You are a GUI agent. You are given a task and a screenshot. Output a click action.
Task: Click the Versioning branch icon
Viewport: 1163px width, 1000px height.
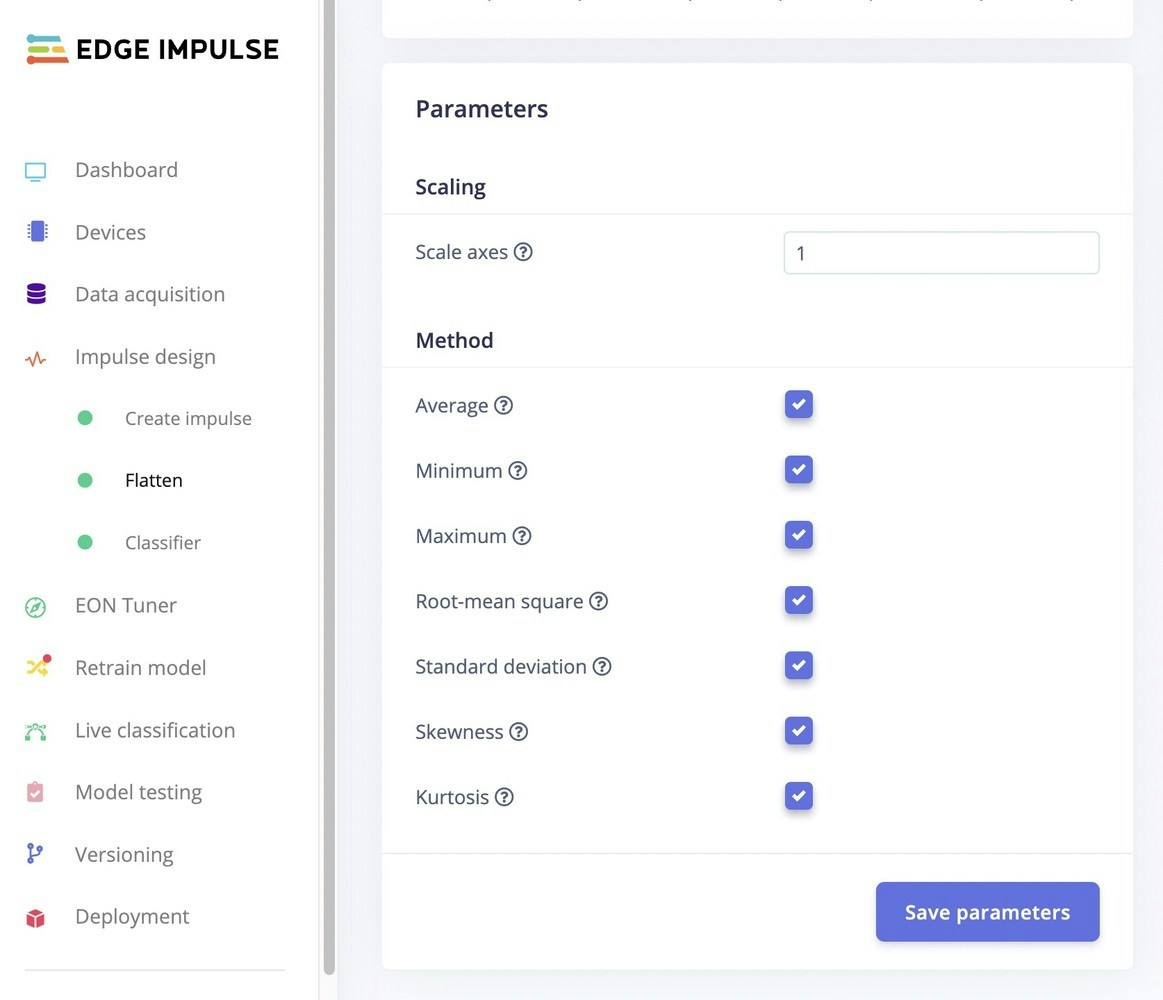tap(35, 854)
